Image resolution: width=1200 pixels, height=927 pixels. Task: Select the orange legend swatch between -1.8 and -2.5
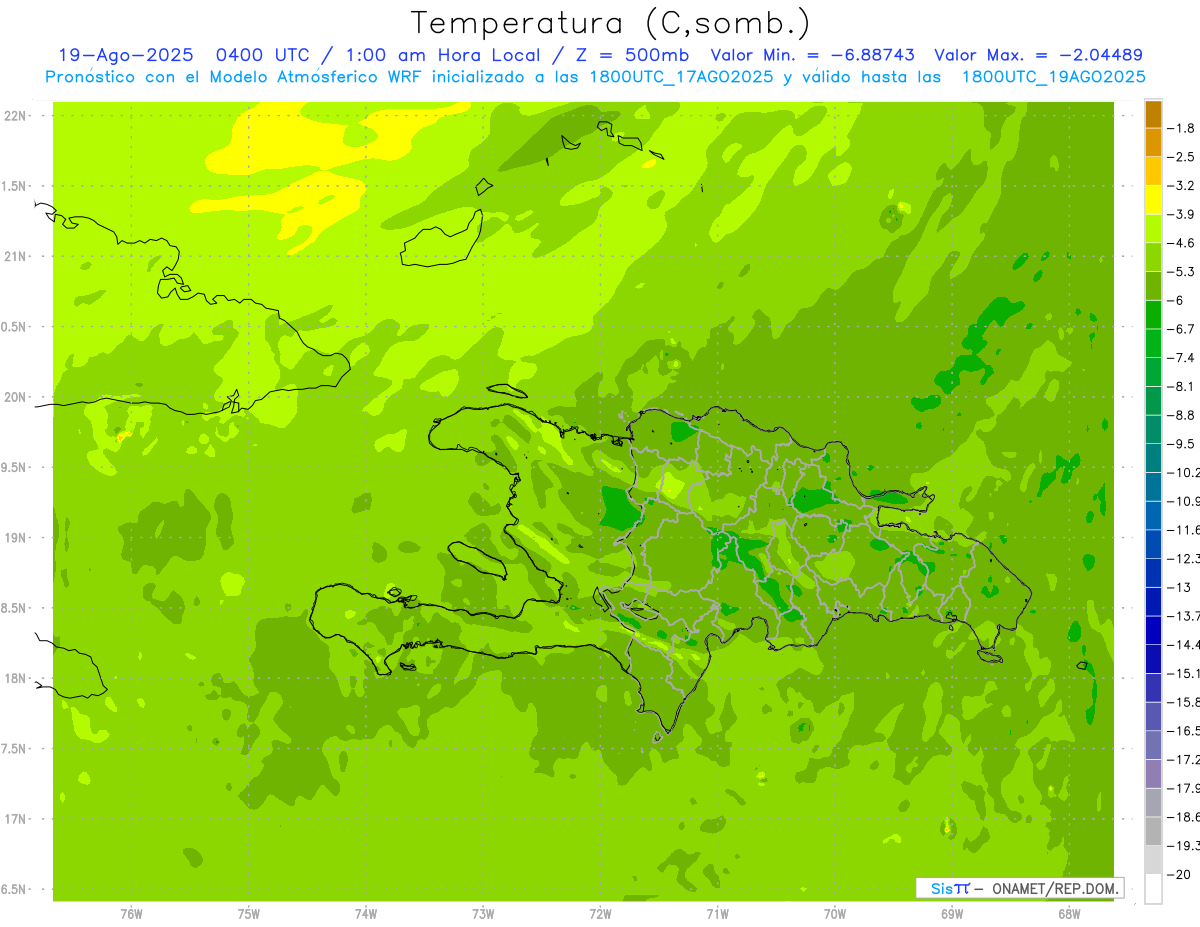coord(1153,142)
